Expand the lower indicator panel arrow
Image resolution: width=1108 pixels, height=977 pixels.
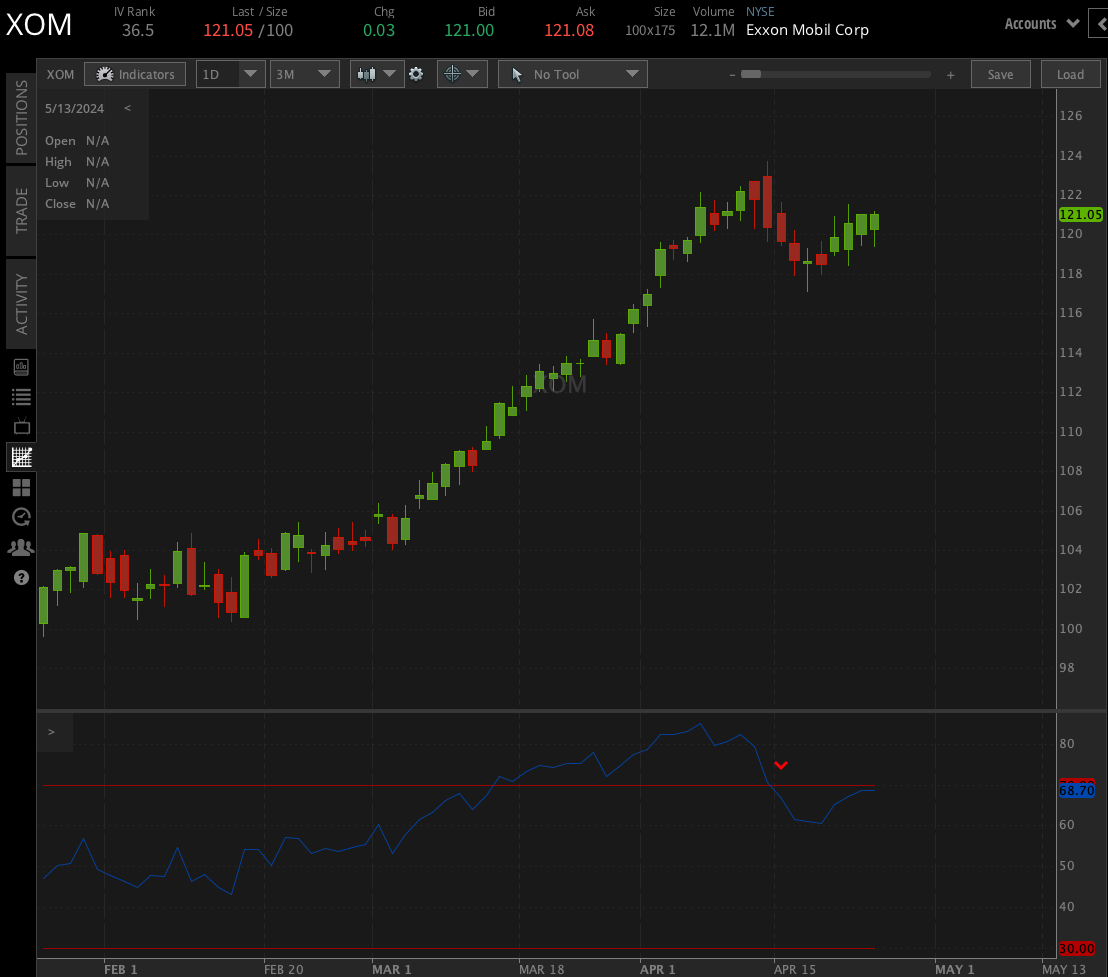pyautogui.click(x=51, y=732)
